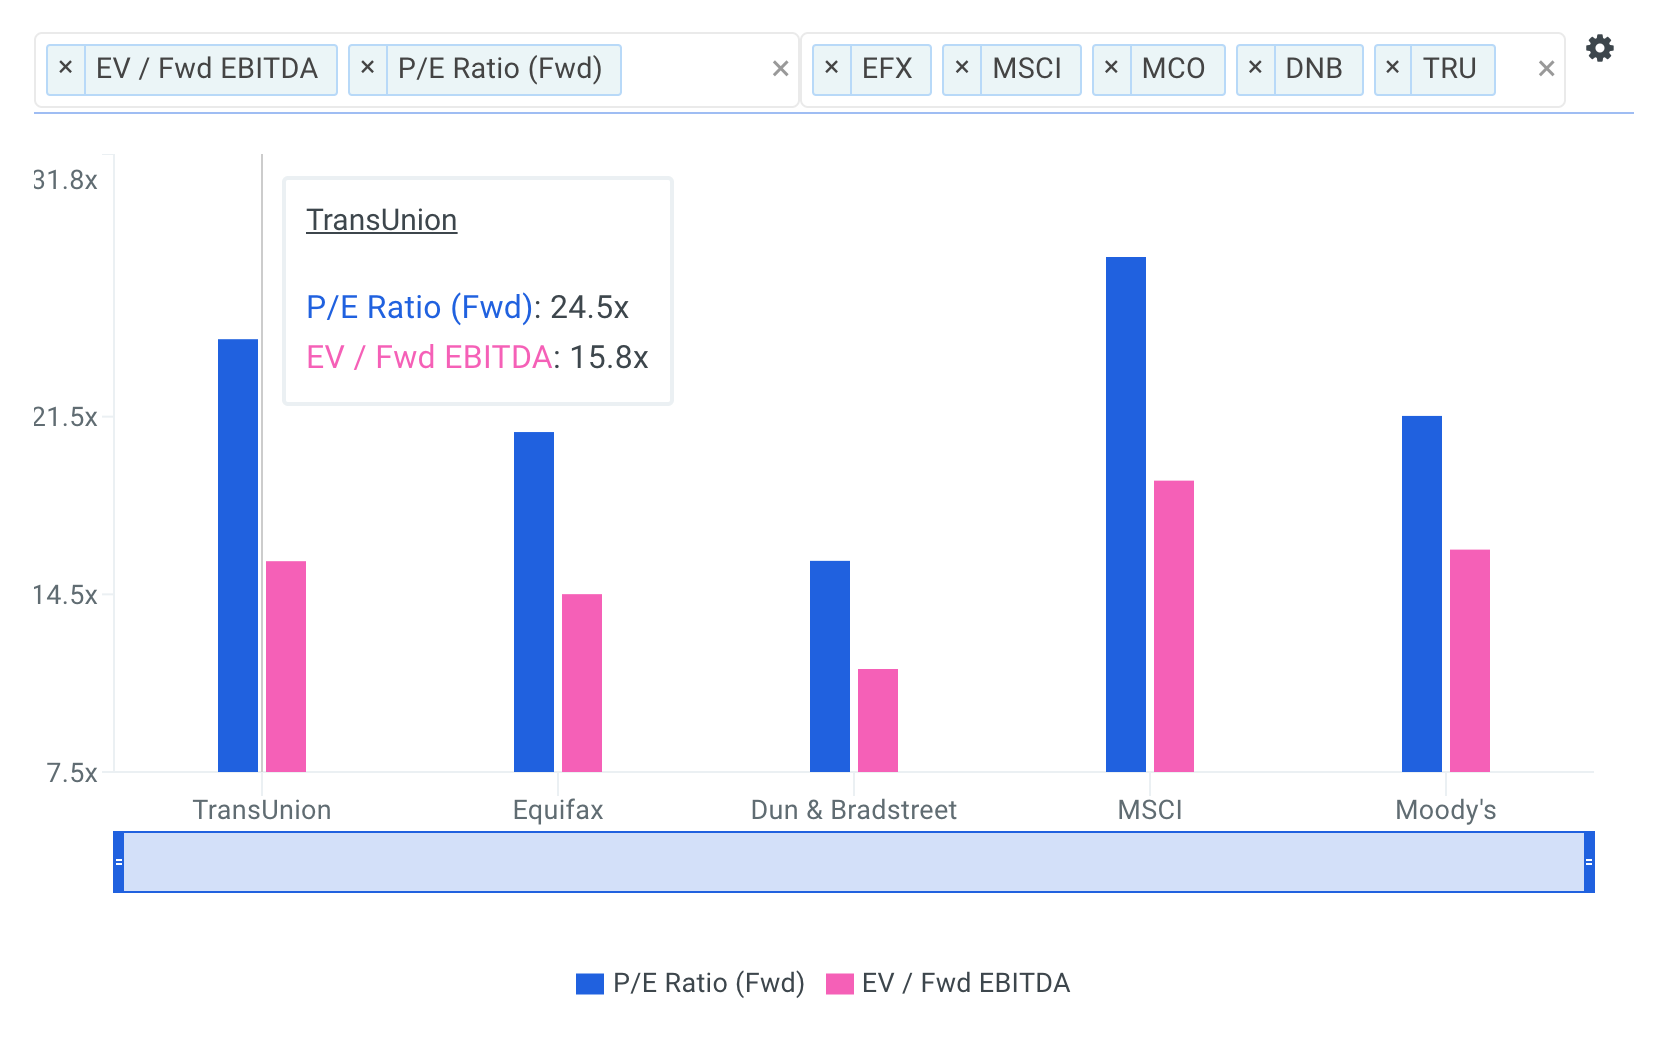Grab the right range slider handle
The height and width of the screenshot is (1040, 1658).
click(1589, 862)
